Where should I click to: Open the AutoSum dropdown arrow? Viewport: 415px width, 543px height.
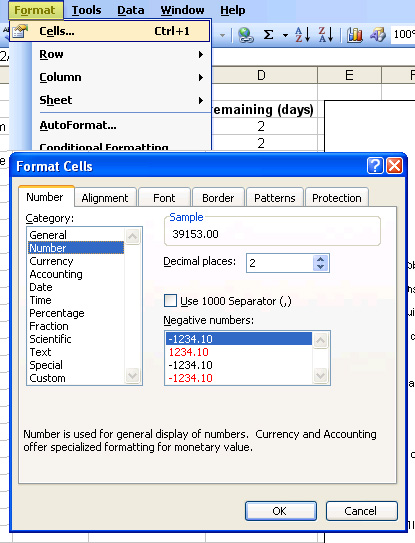pyautogui.click(x=285, y=35)
